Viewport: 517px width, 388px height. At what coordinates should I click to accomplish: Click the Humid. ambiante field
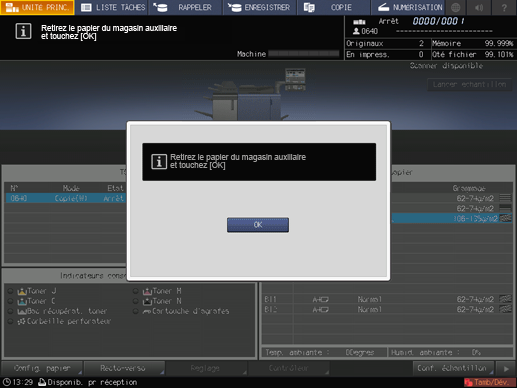click(450, 352)
